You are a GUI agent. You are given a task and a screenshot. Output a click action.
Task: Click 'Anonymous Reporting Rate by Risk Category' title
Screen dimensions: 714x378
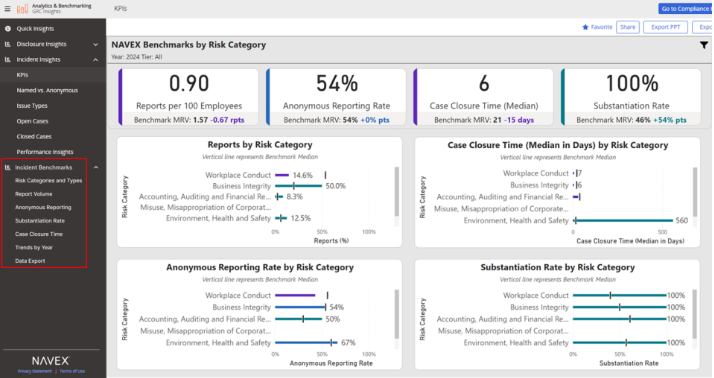(x=260, y=267)
